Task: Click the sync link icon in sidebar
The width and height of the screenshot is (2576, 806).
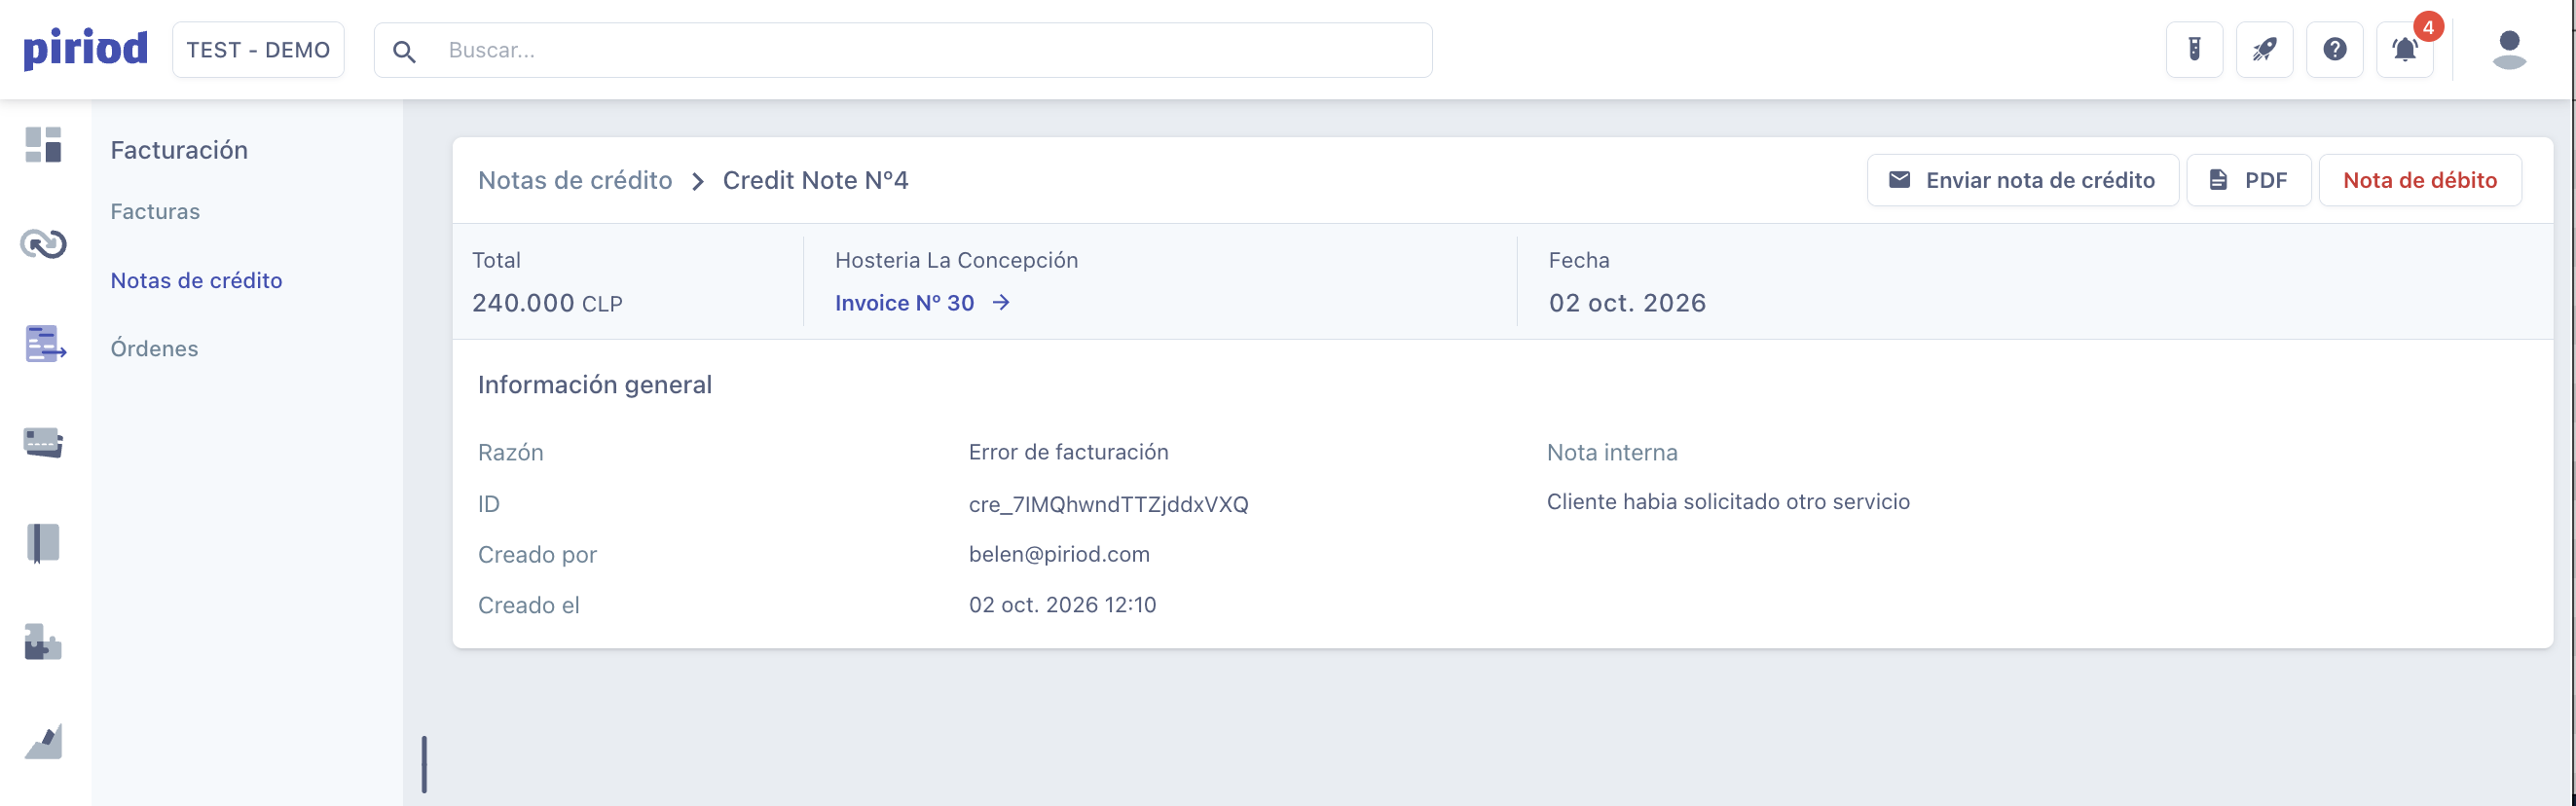Action: coord(43,244)
